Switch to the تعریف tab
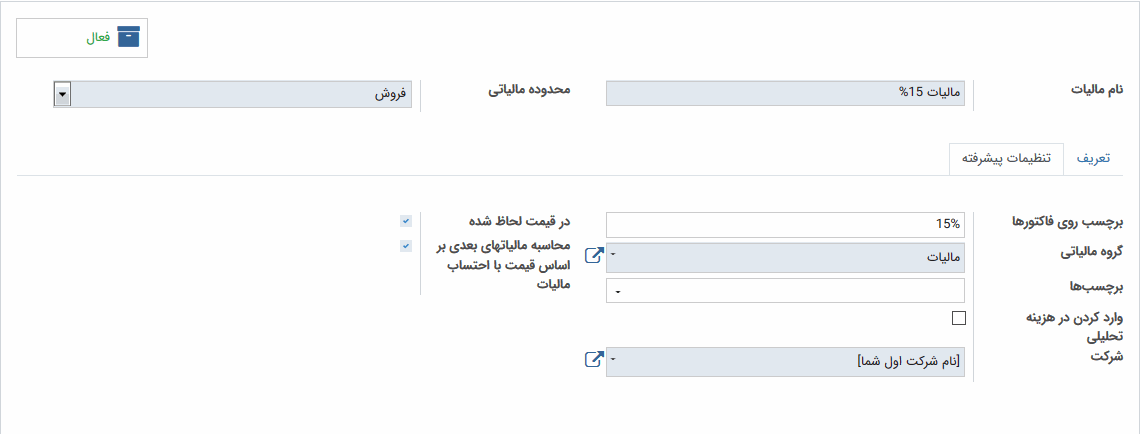This screenshot has height=434, width=1140. (1093, 160)
